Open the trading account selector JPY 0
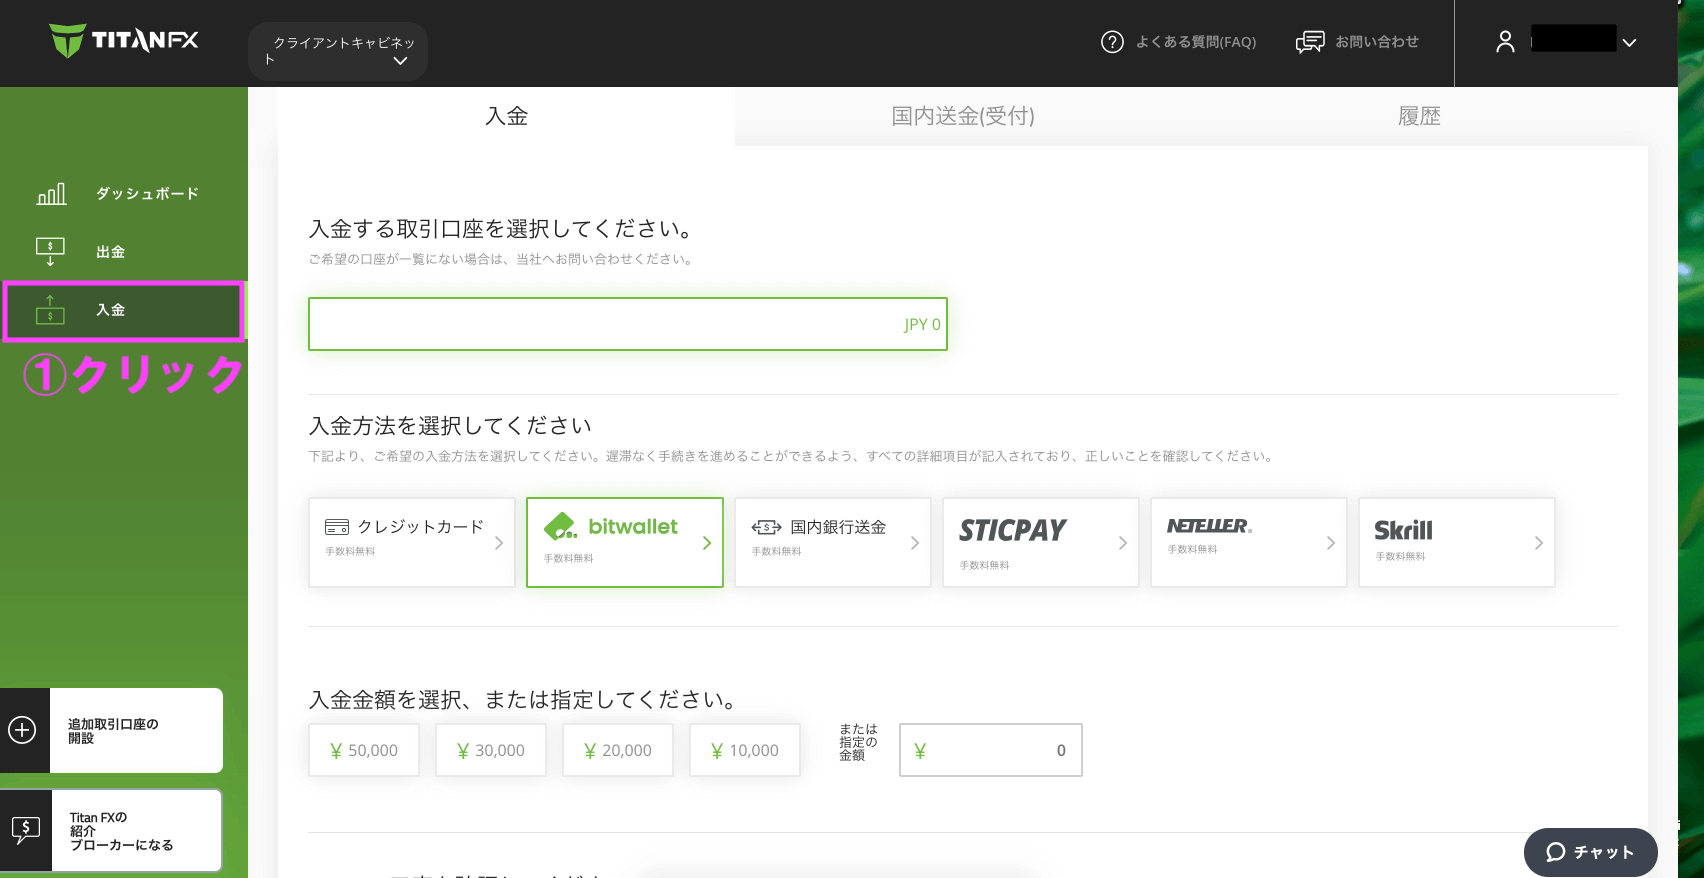 (628, 324)
